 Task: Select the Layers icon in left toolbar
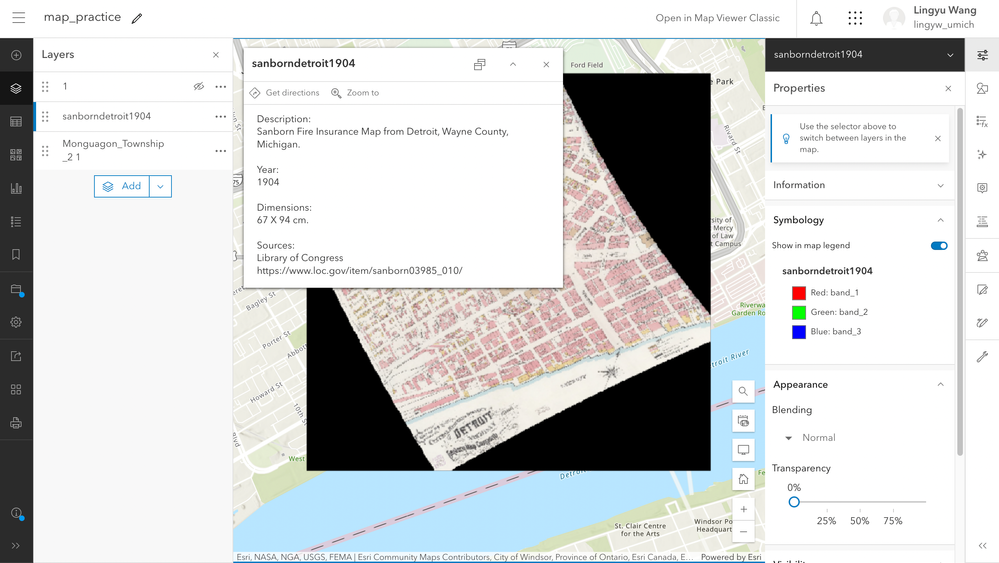click(17, 89)
